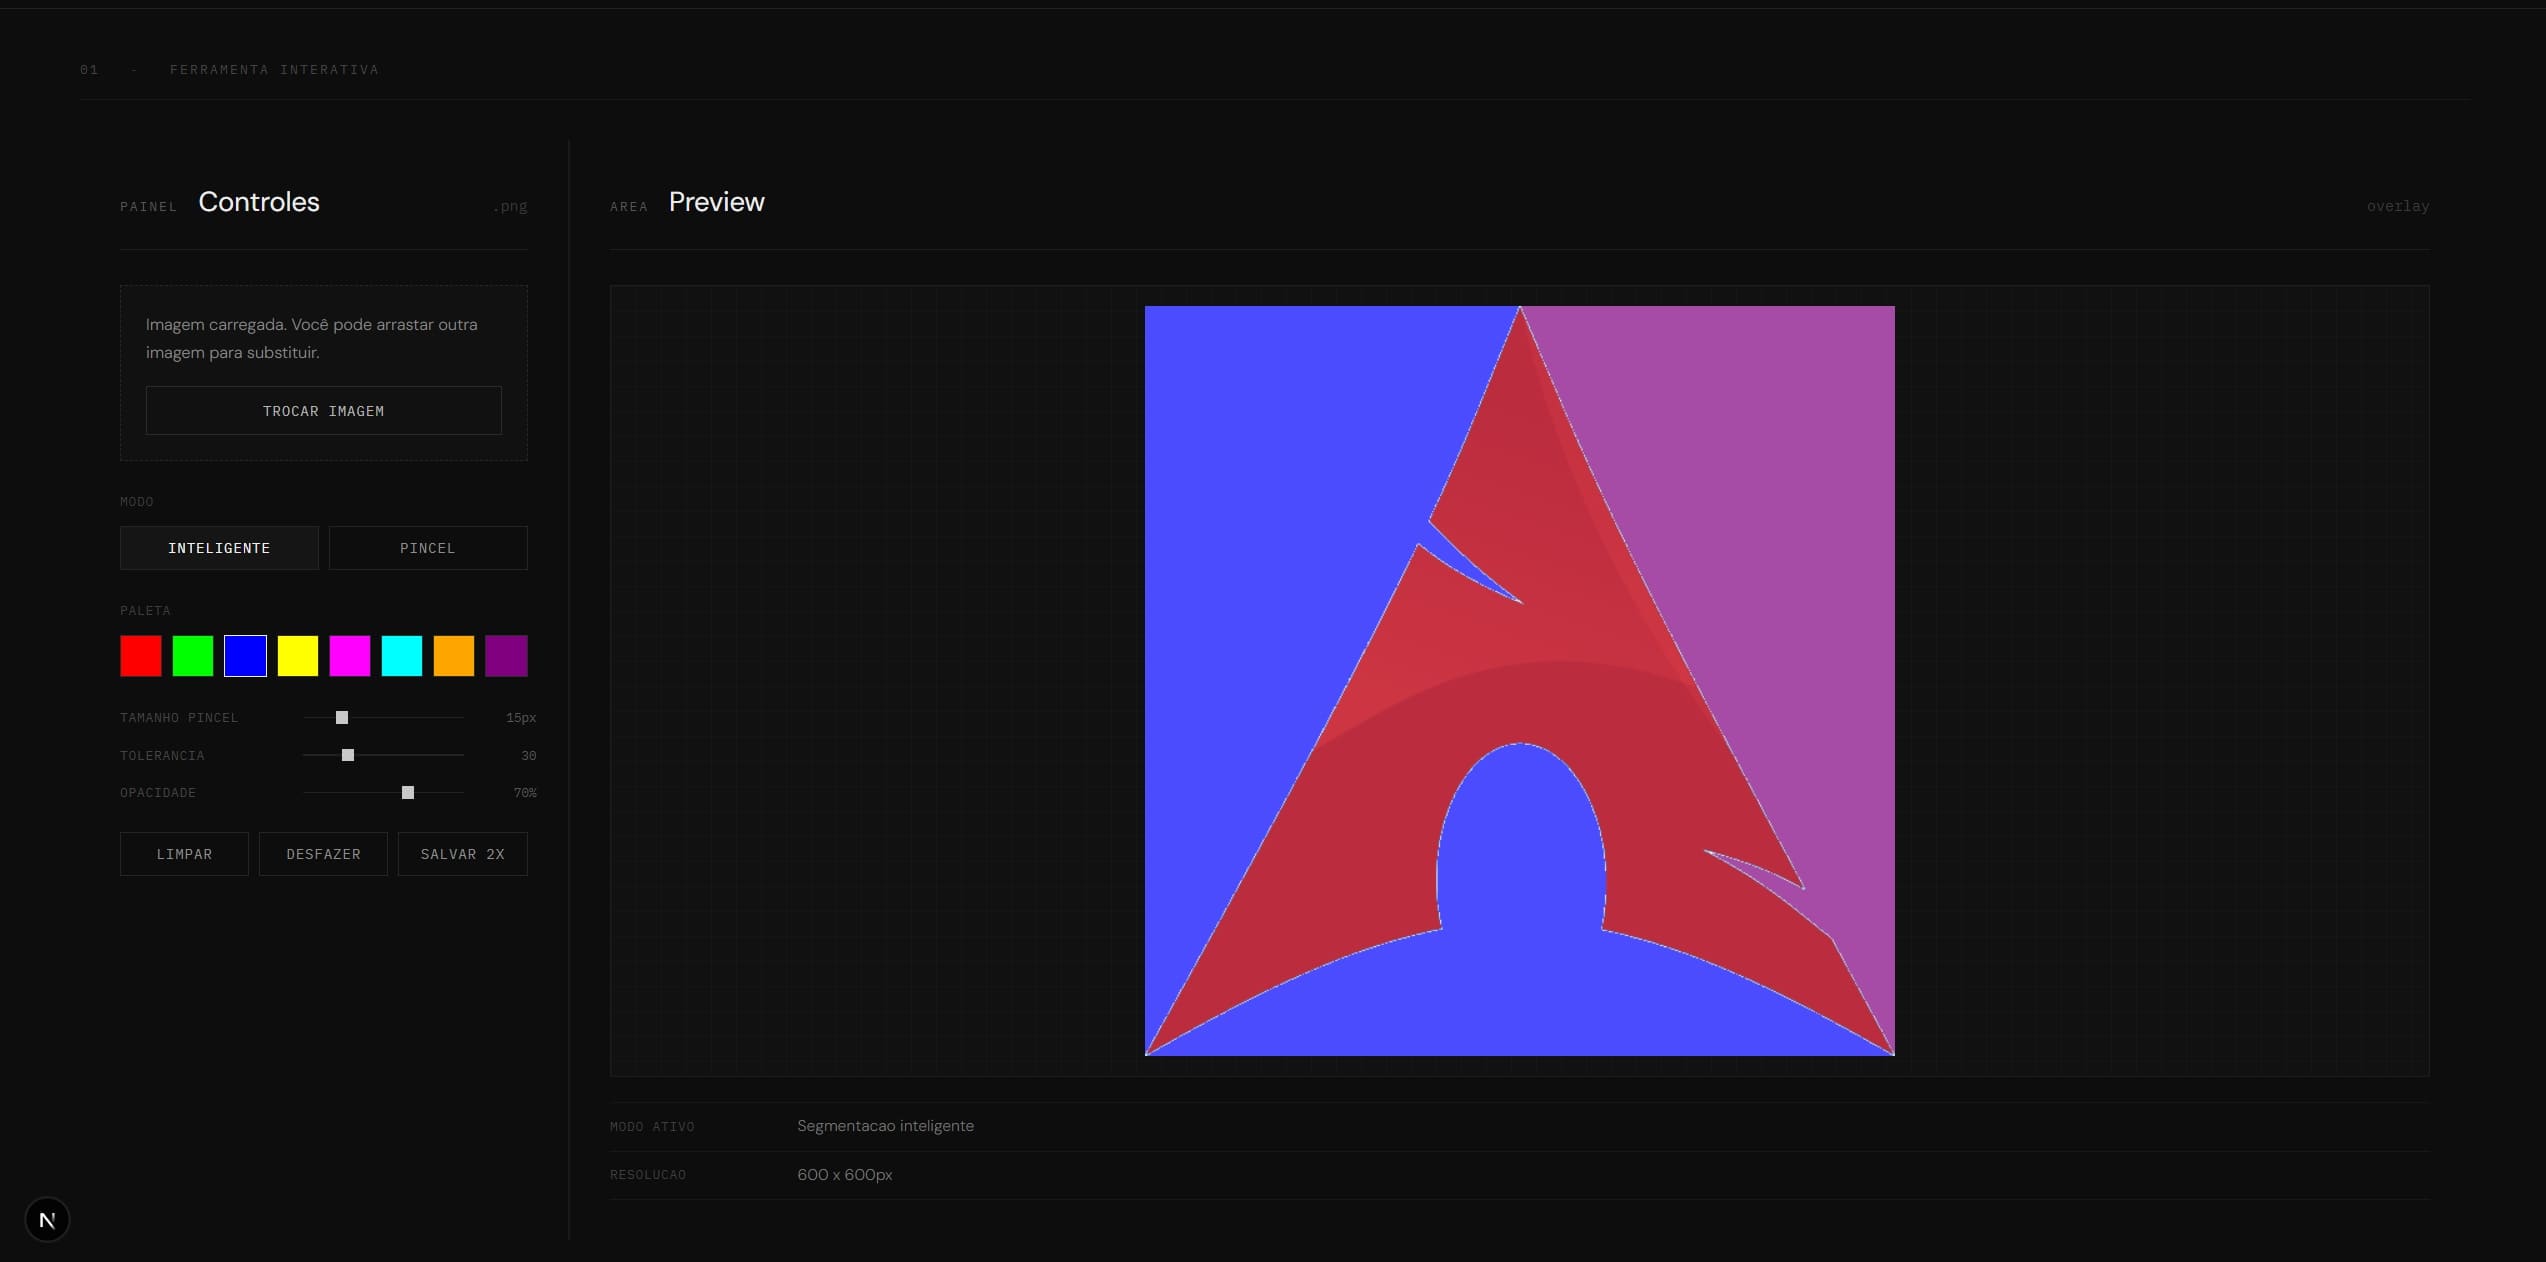This screenshot has width=2546, height=1262.
Task: Click the 'Preview' area heading
Action: (x=717, y=202)
